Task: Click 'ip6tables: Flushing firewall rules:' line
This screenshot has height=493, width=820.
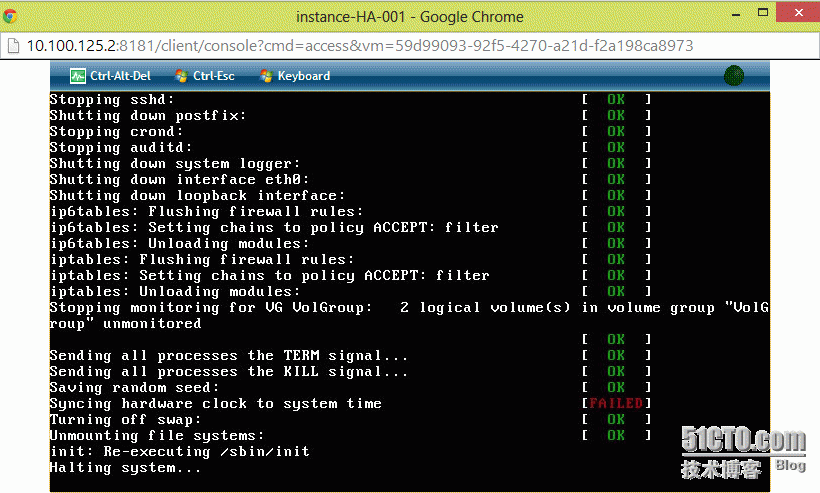Action: point(206,212)
